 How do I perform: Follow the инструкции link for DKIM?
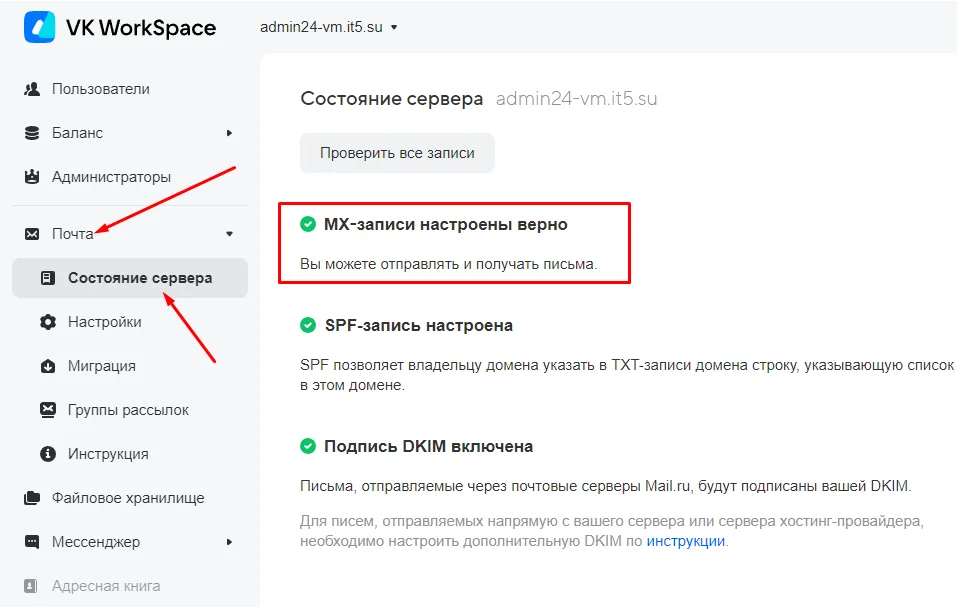[x=685, y=541]
